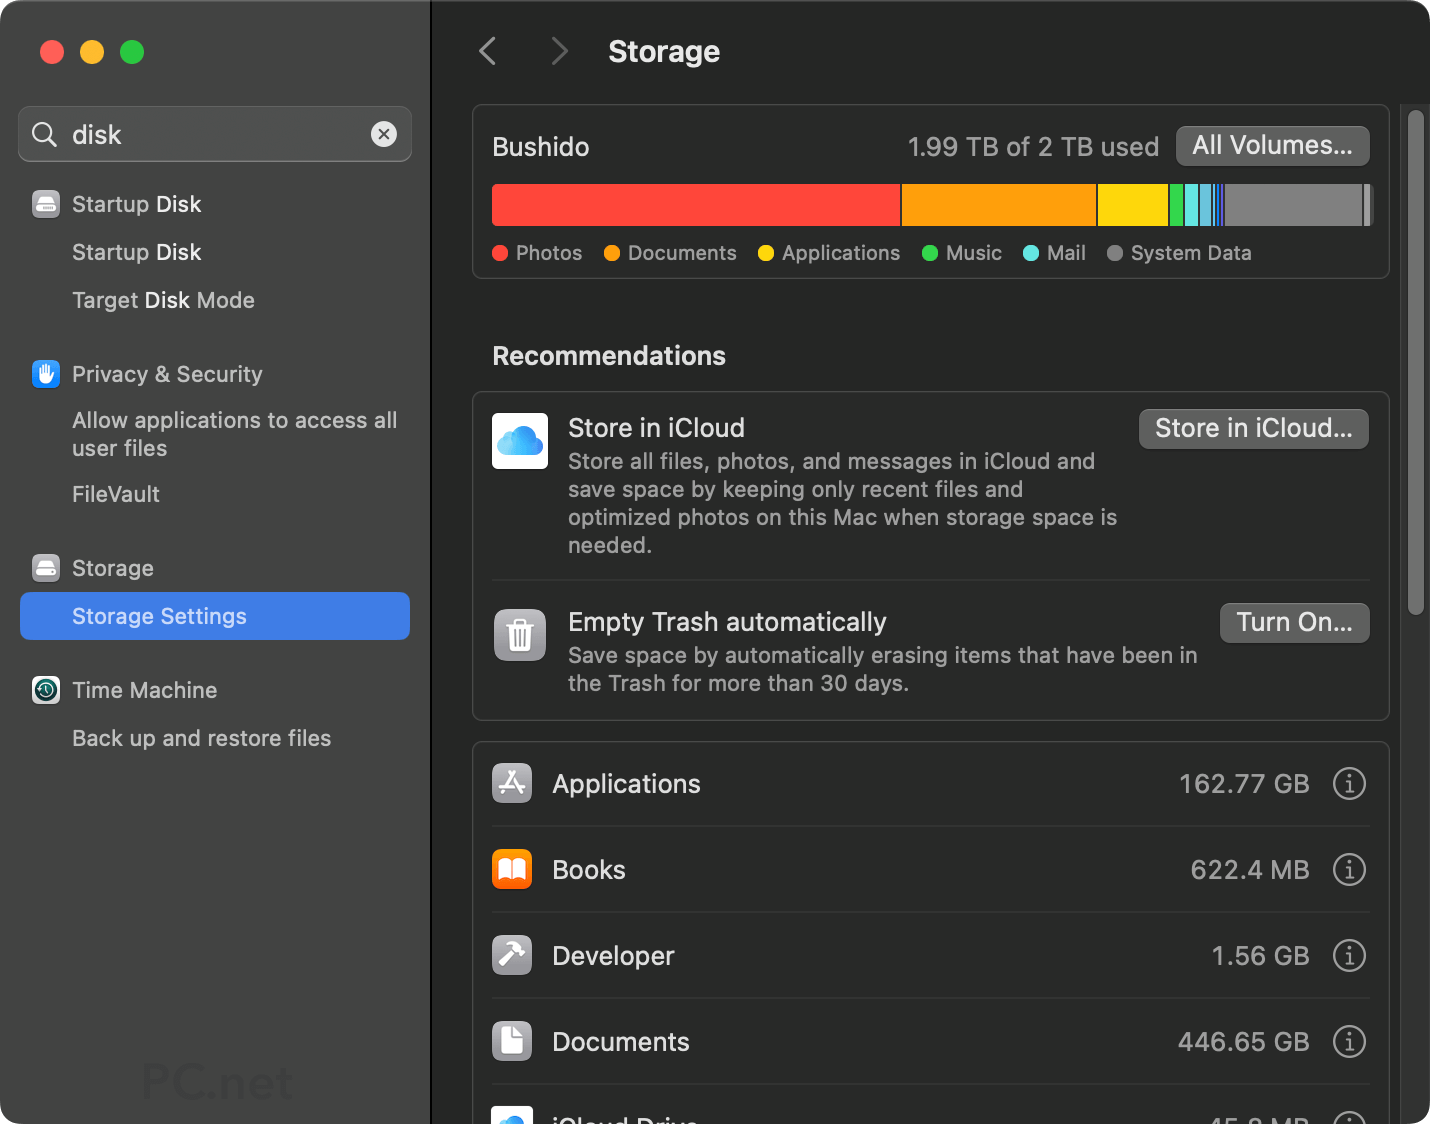Click the gray System Data legend dot

coord(1115,253)
